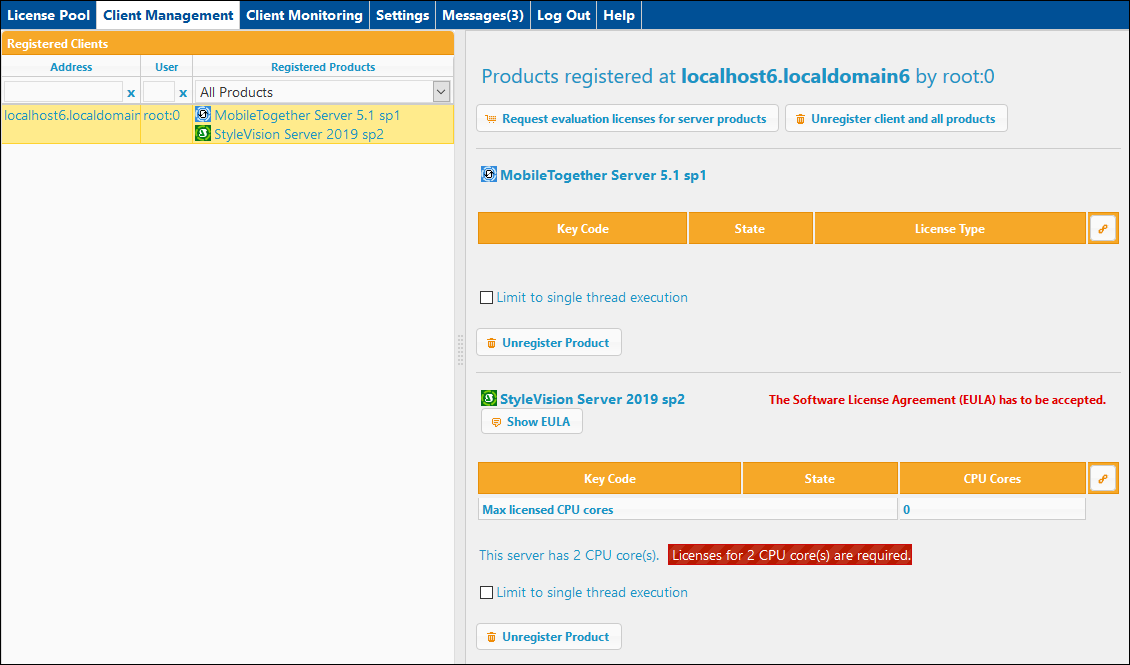The height and width of the screenshot is (665, 1130).
Task: Enable single thread execution for MobileTogether Server
Action: click(x=486, y=298)
